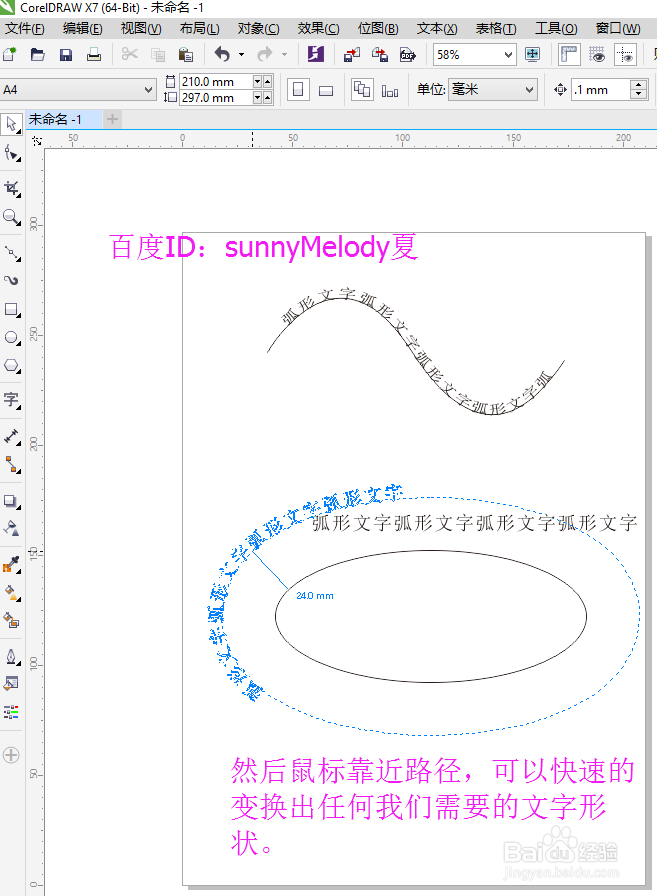Select the Drop Shadow tool
The width and height of the screenshot is (657, 896).
(11, 501)
